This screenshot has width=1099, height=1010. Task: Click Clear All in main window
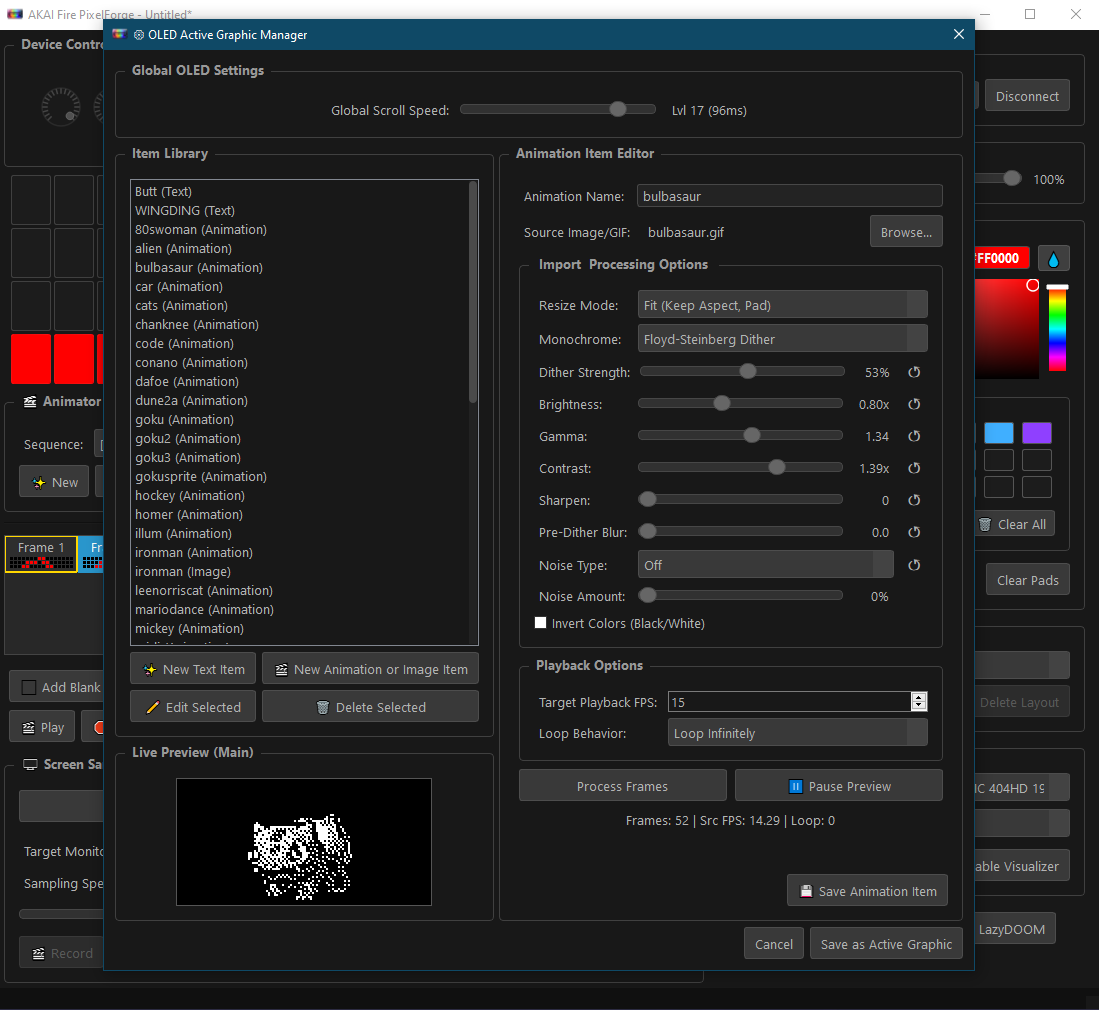coord(1015,524)
